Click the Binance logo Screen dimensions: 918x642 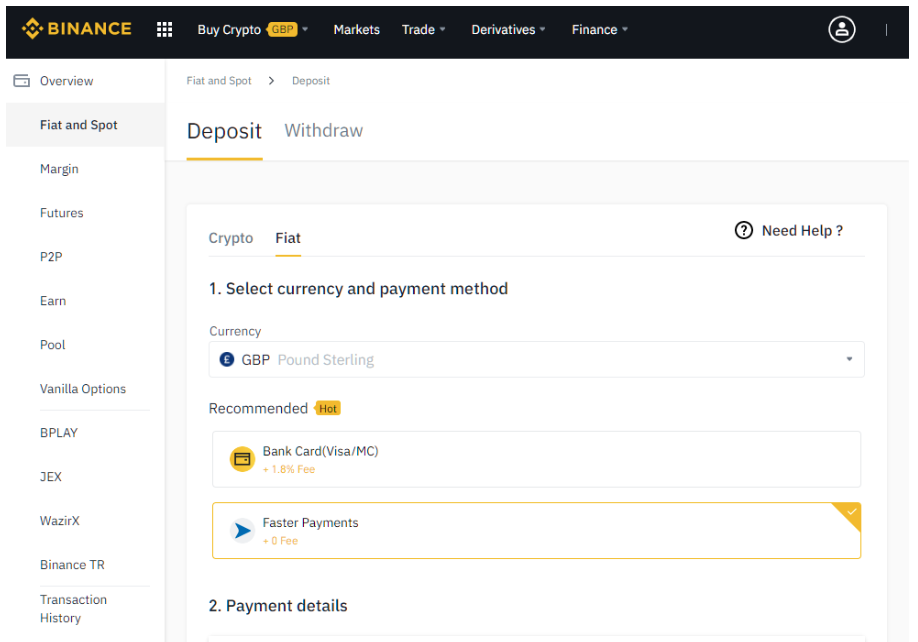click(77, 29)
